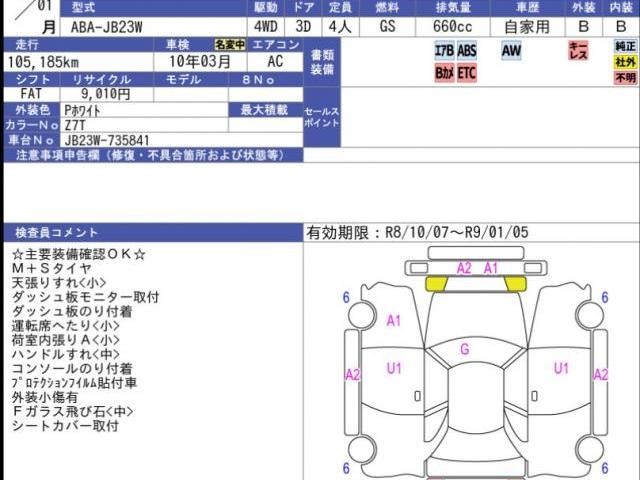Click the 6 beside the lower-left wheel

point(346,468)
